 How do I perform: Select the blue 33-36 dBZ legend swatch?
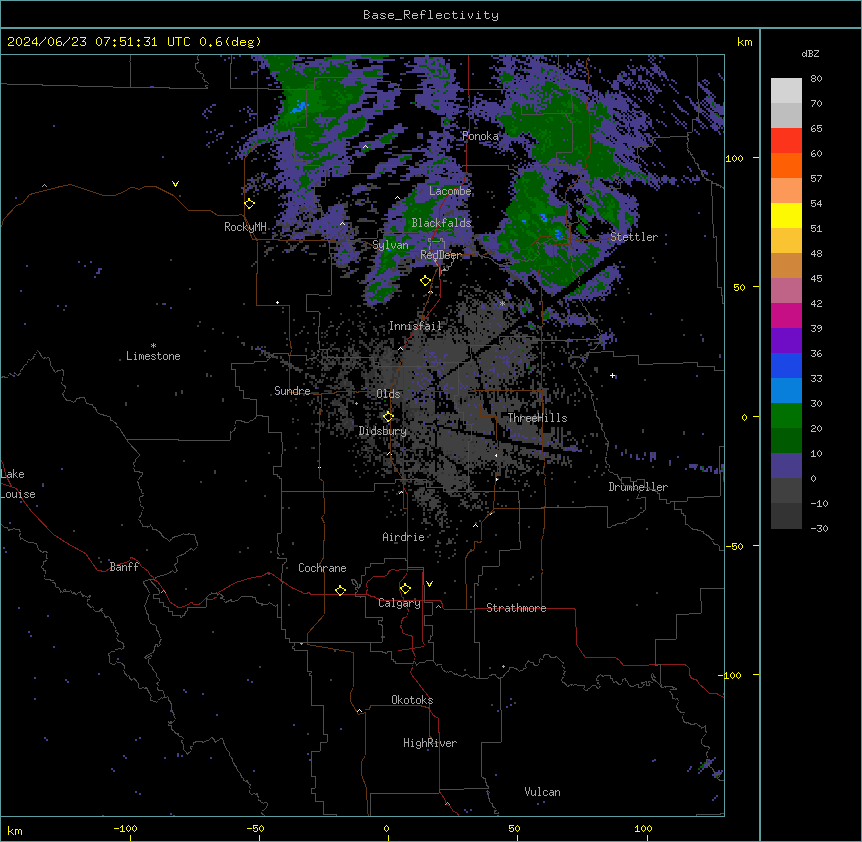click(786, 365)
